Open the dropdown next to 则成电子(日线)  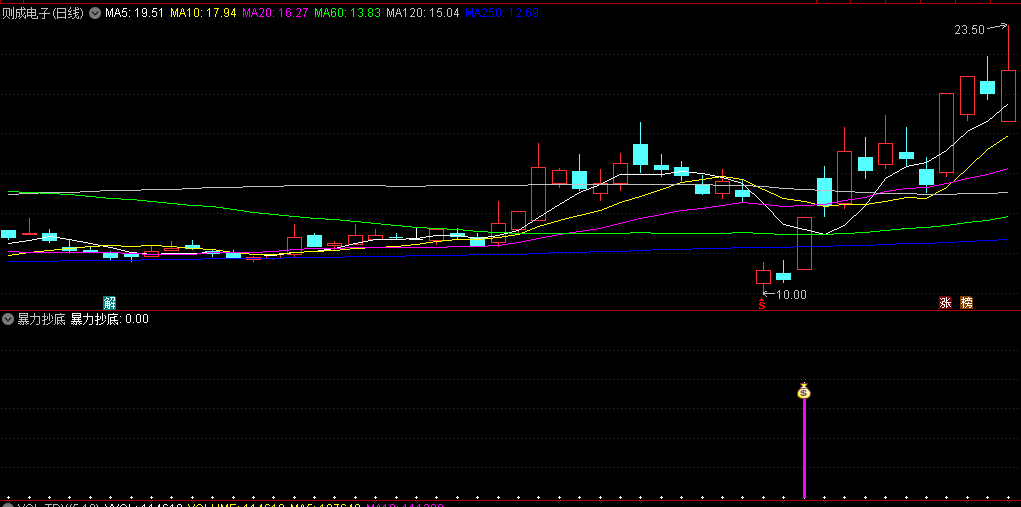pos(95,12)
